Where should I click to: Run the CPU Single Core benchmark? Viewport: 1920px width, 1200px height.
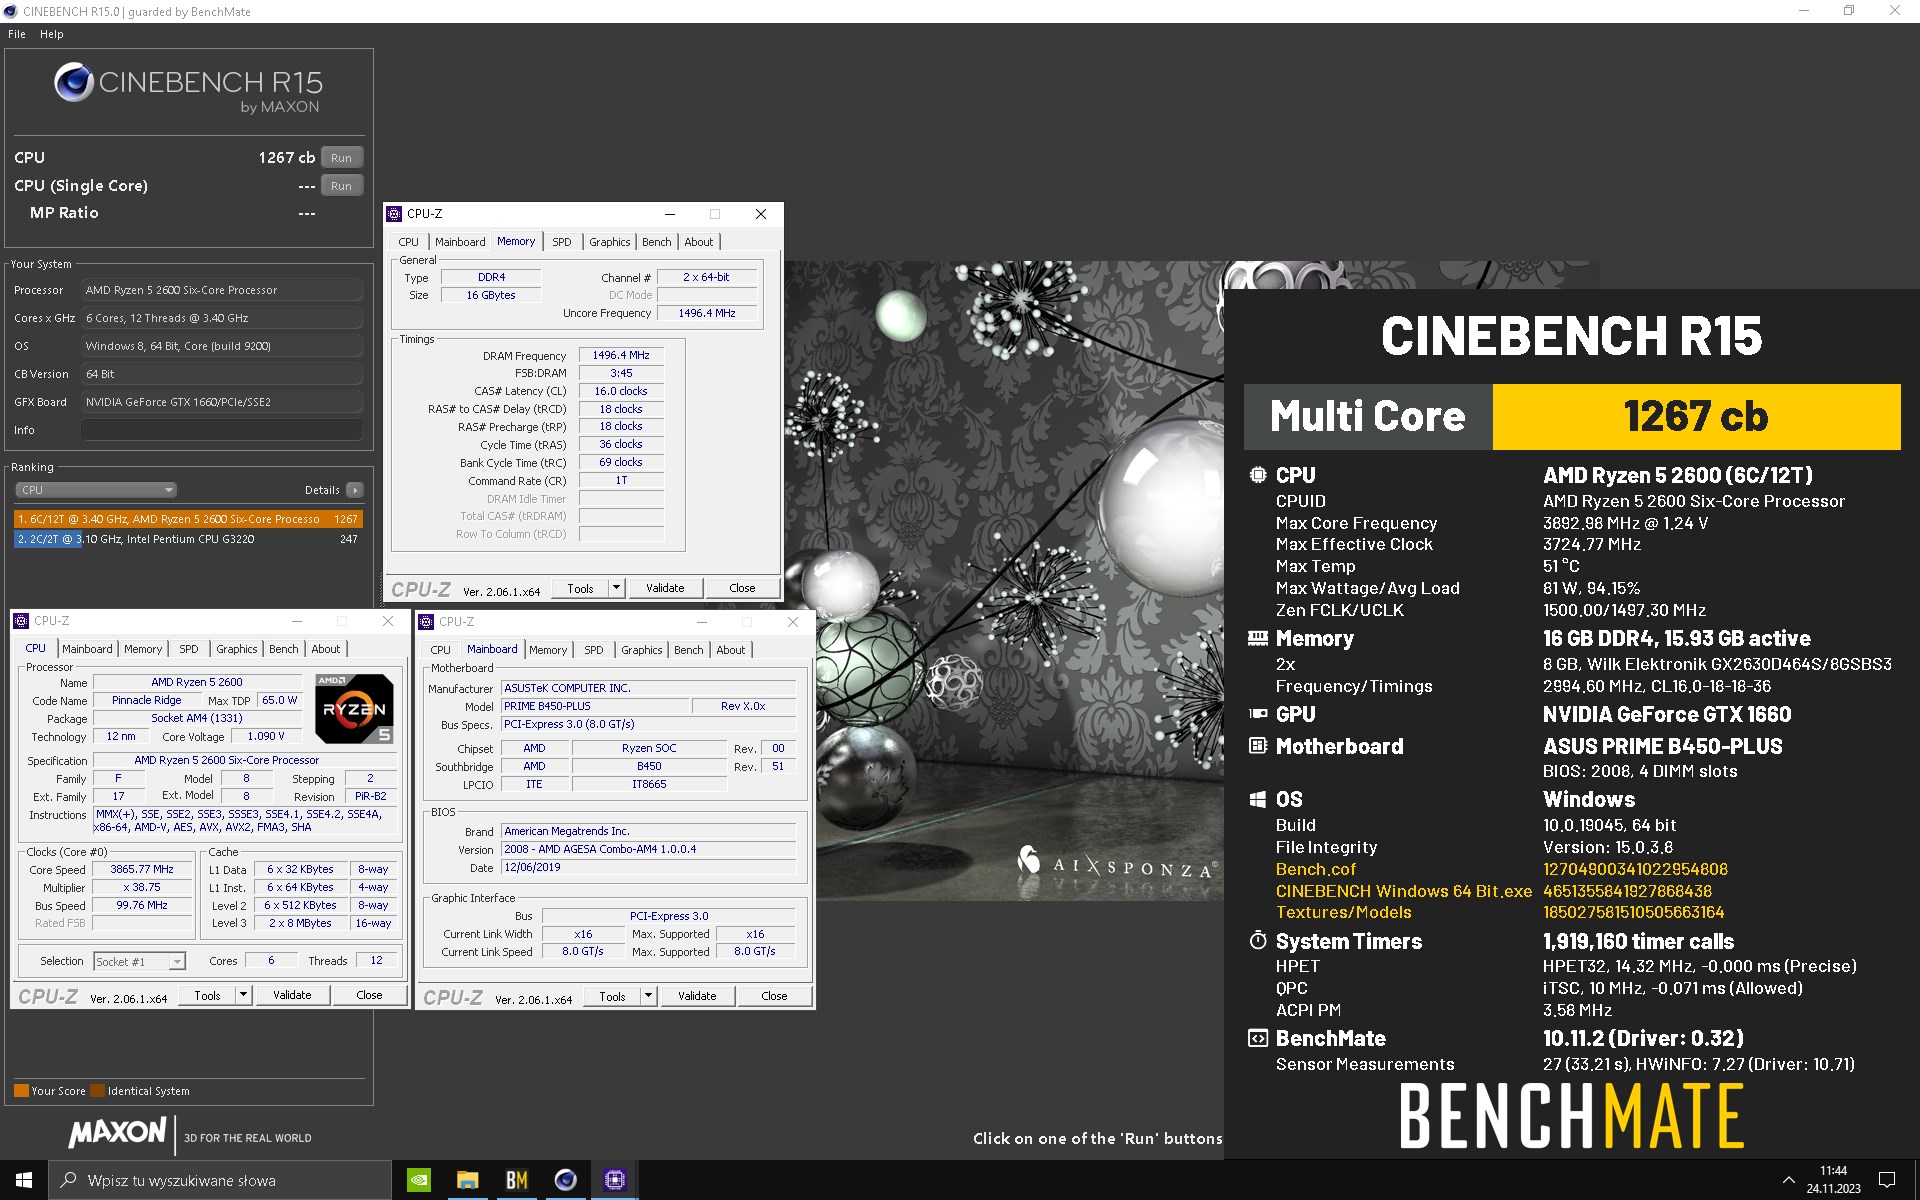(x=342, y=186)
